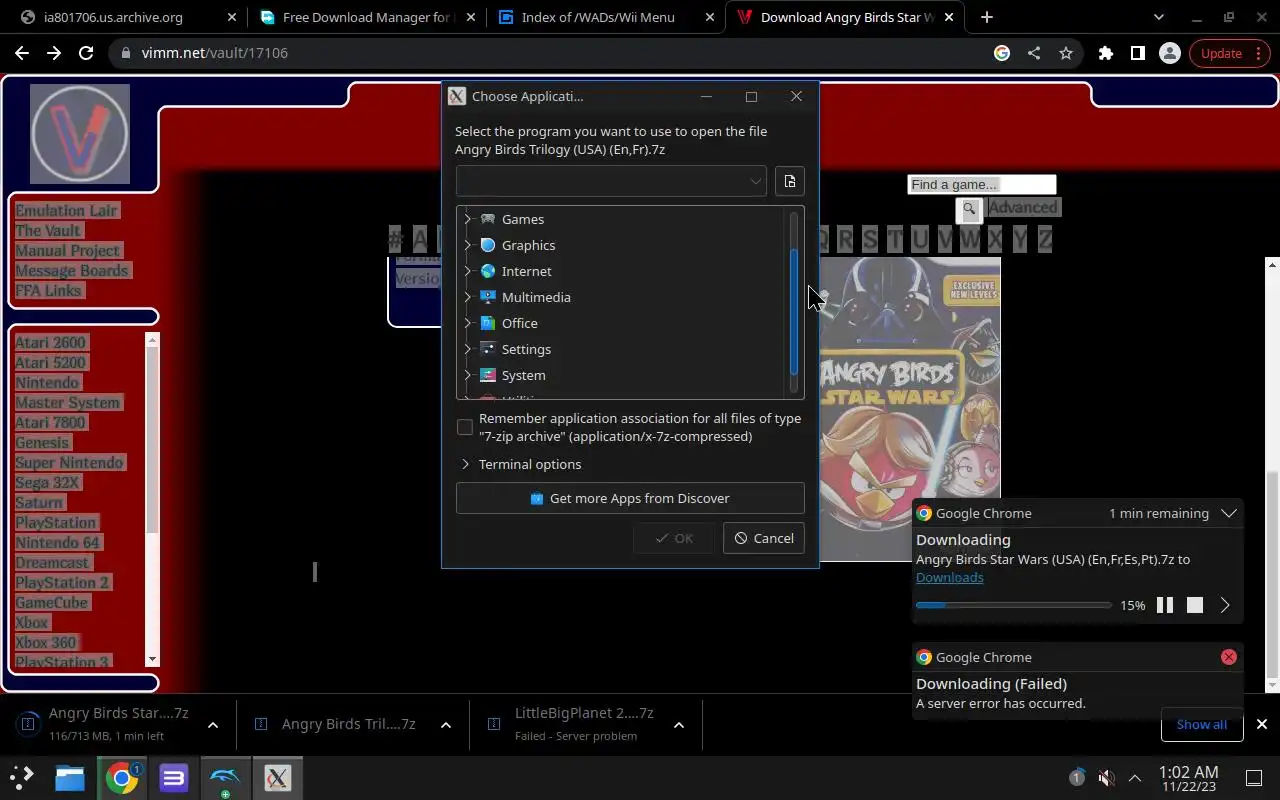Viewport: 1280px width, 800px height.
Task: Open menu for Angry Birds Star download item
Action: pyautogui.click(x=213, y=725)
